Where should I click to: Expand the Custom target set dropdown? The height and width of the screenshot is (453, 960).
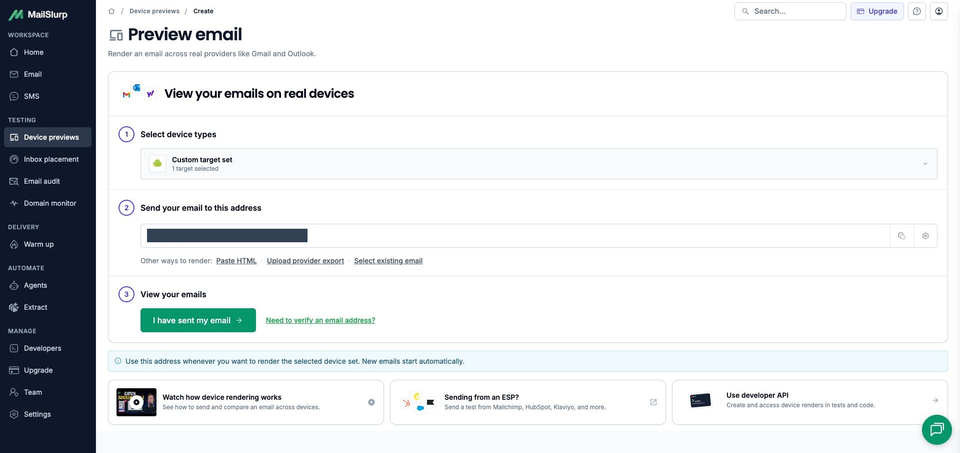coord(539,163)
